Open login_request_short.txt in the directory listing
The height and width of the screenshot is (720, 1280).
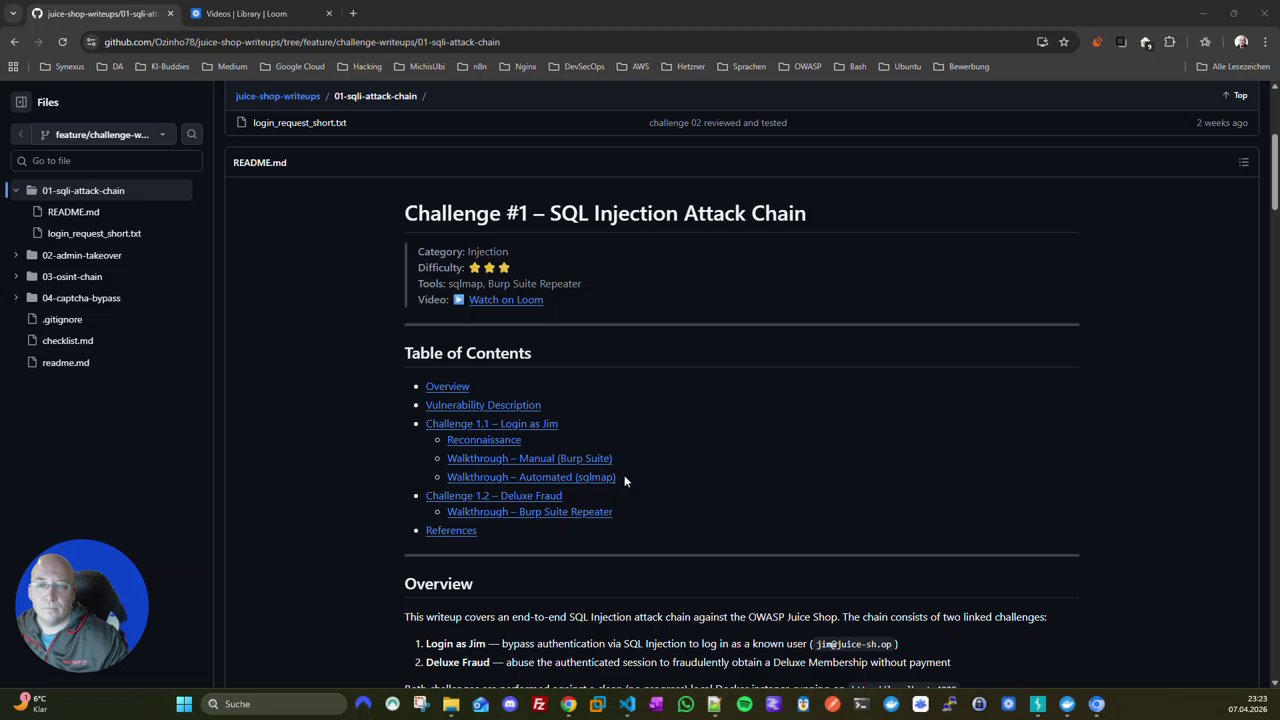pos(299,123)
